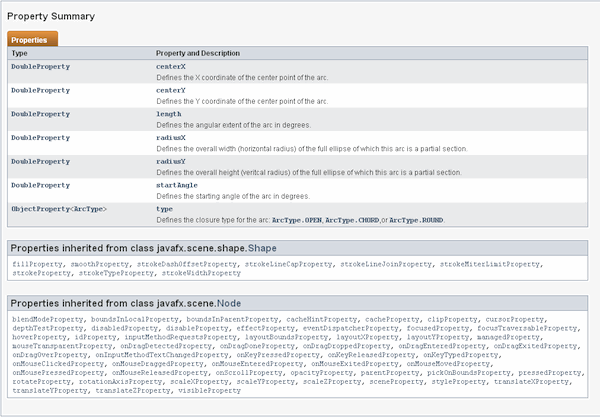Open the centerX property link
This screenshot has width=600, height=417.
coord(171,66)
